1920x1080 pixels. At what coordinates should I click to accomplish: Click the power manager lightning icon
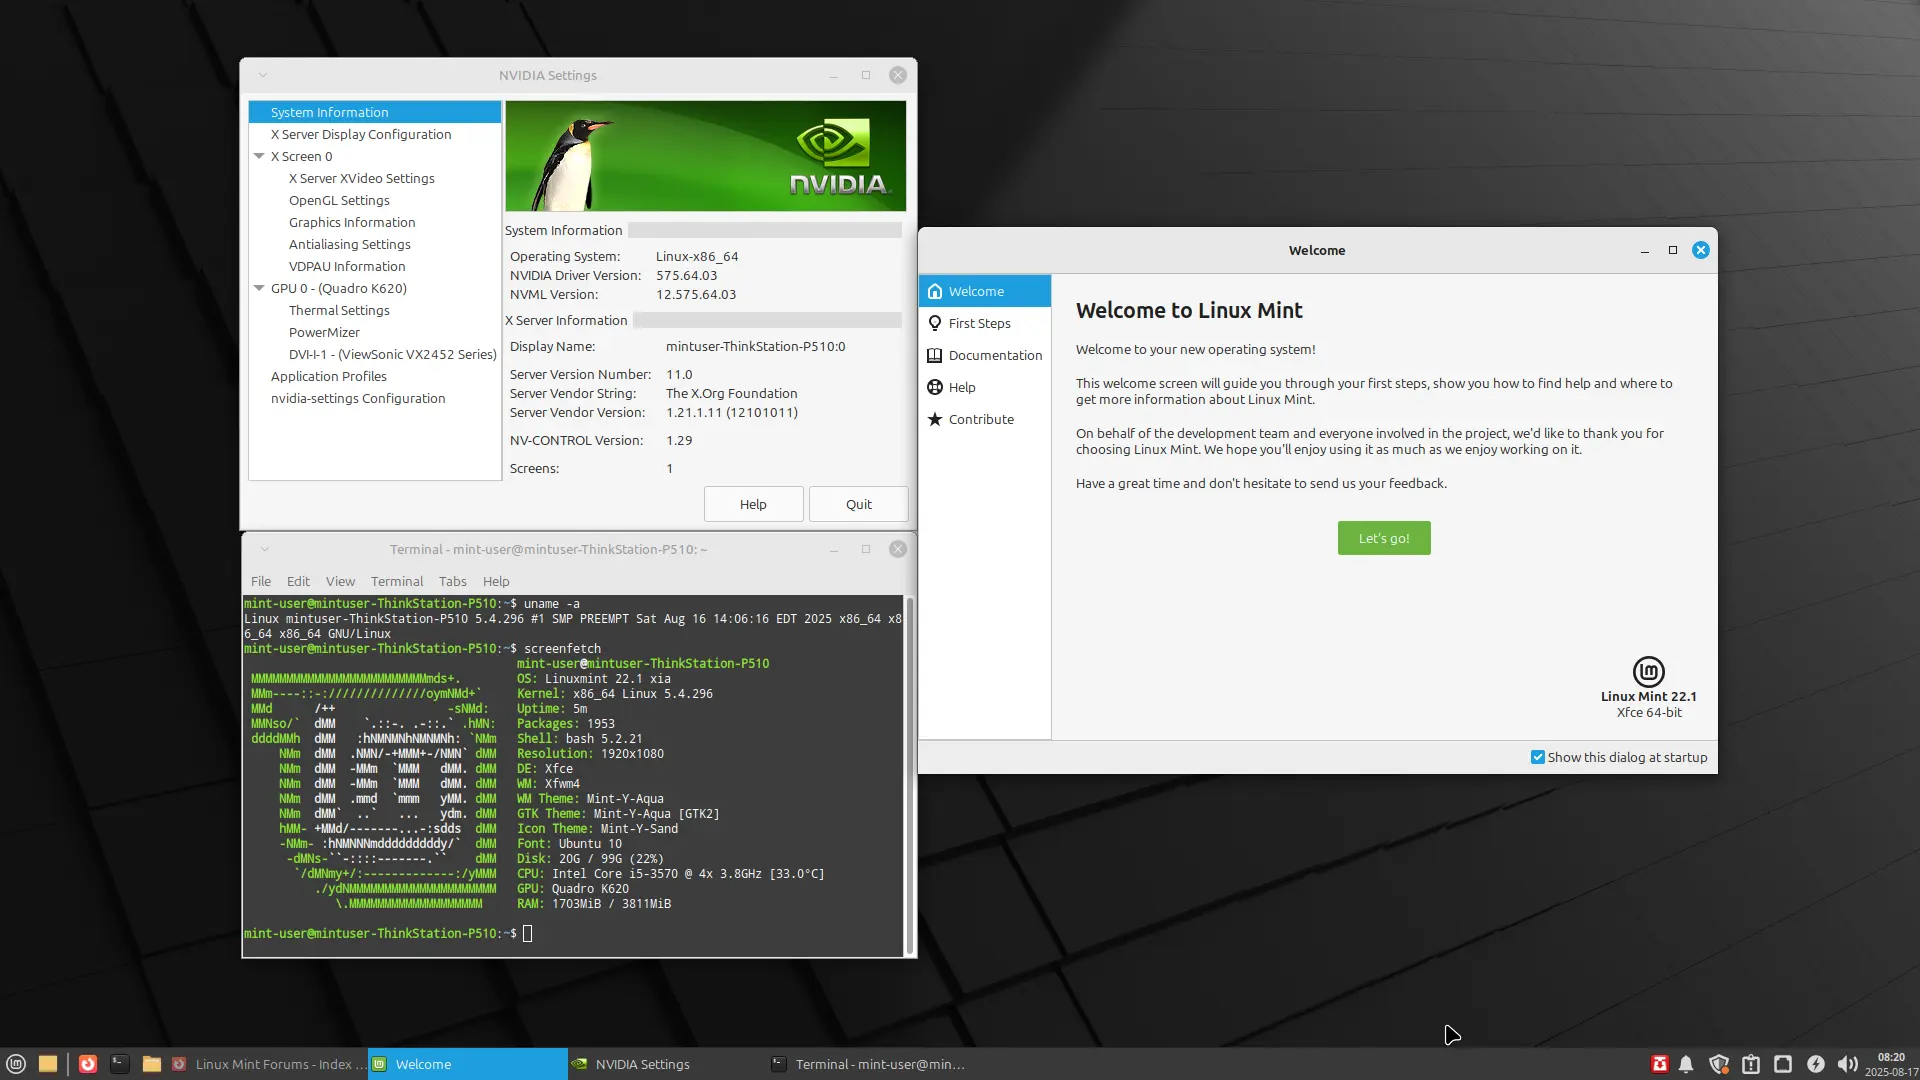click(1815, 1064)
